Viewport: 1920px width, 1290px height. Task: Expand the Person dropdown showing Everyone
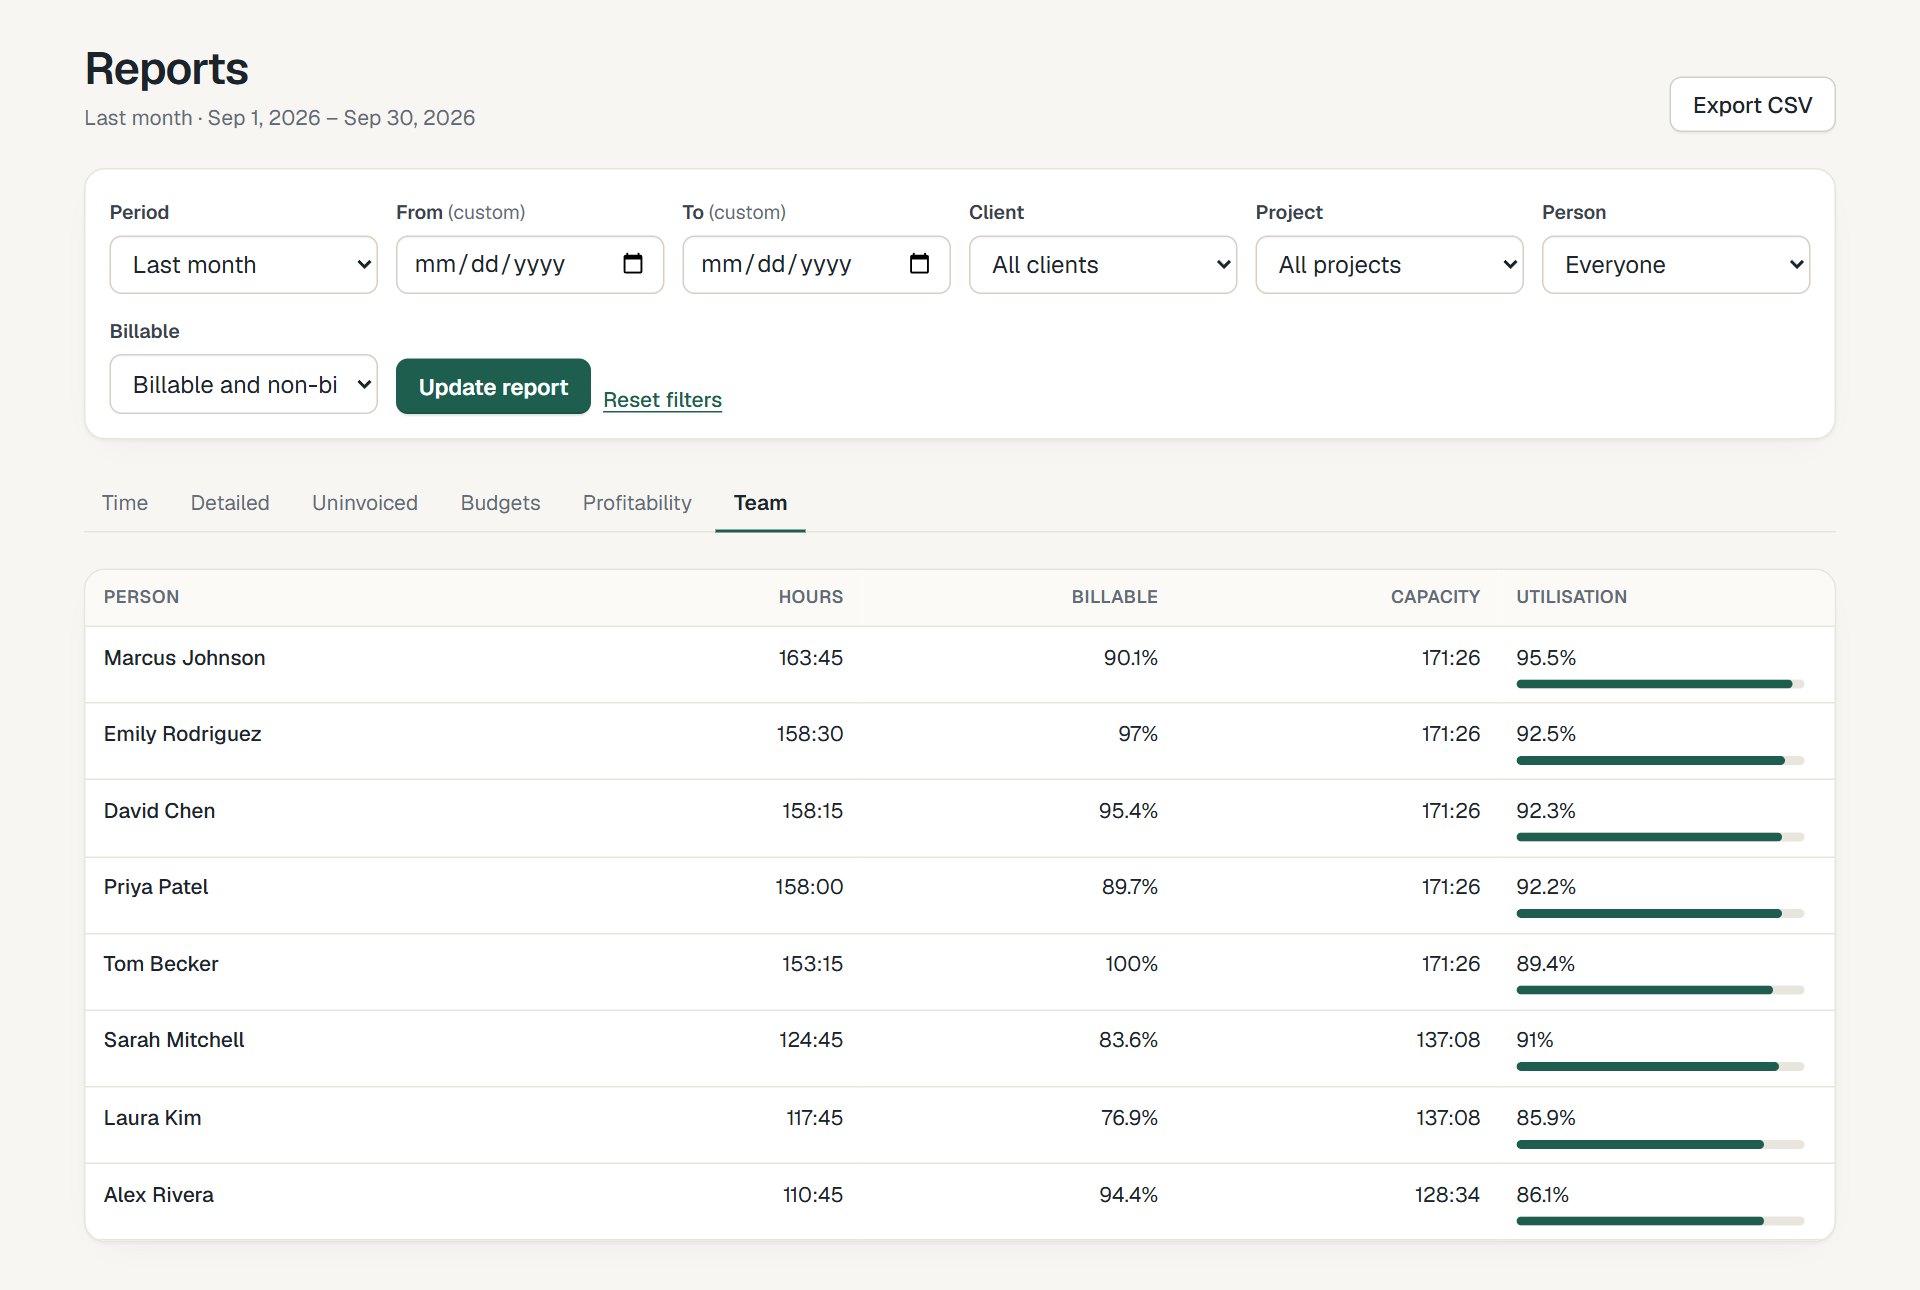click(1676, 265)
